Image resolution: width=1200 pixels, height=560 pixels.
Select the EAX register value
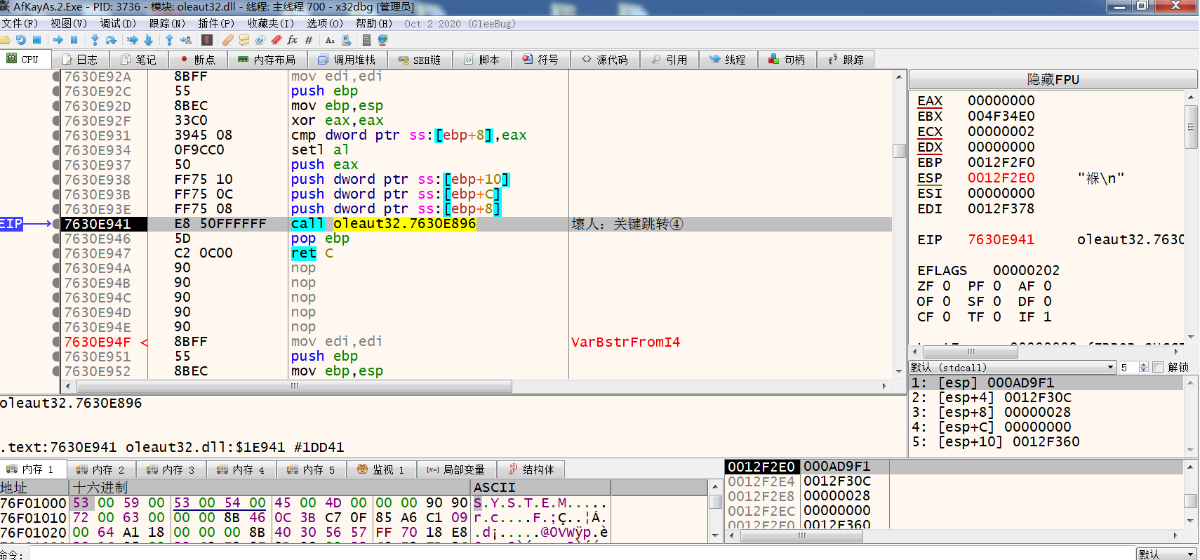[x=1001, y=101]
